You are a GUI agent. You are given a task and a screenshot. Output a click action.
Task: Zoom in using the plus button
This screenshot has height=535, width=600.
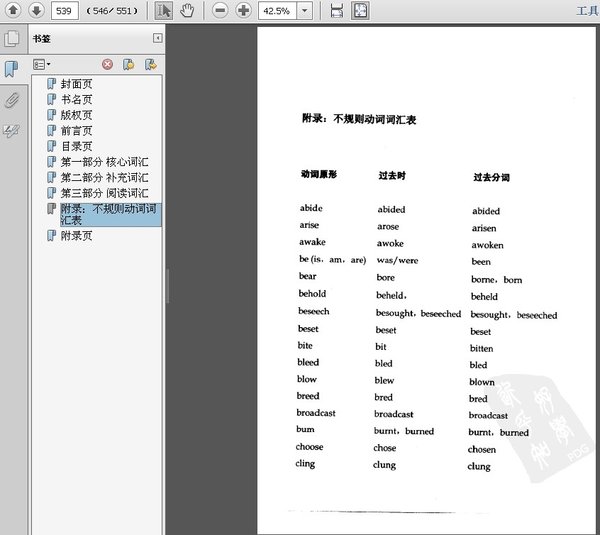tap(243, 11)
